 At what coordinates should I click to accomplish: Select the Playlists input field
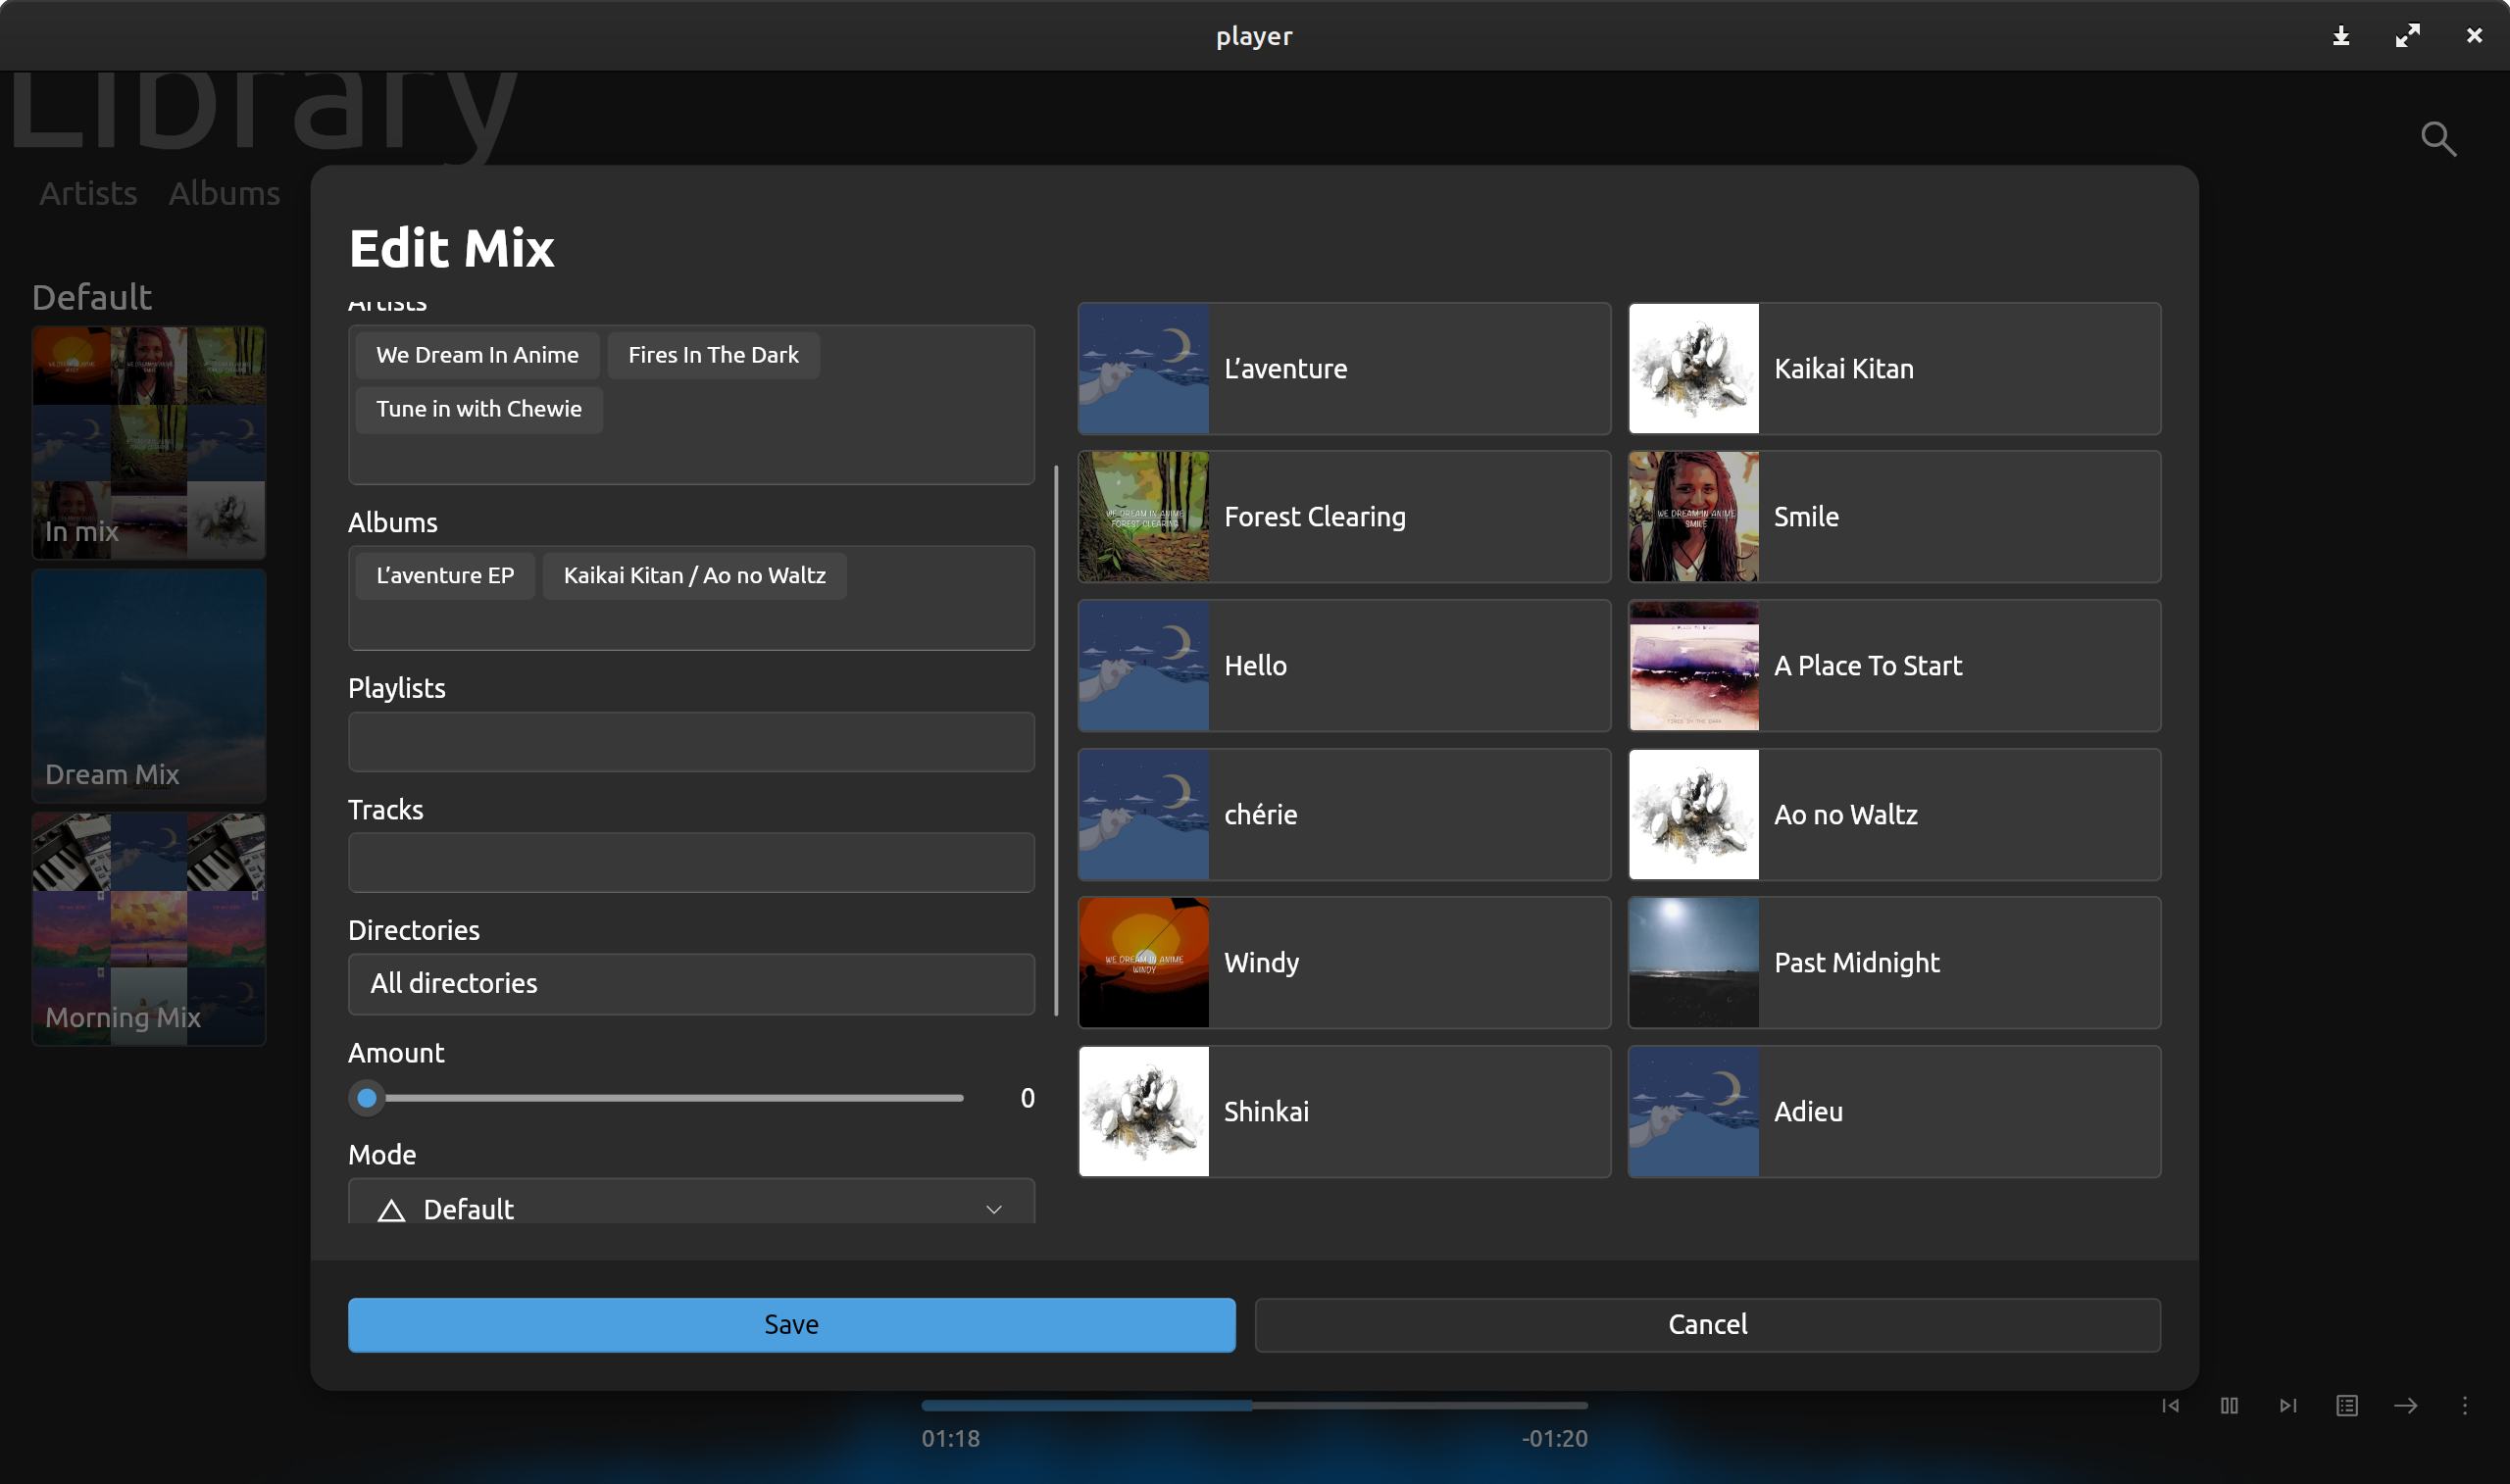(x=690, y=740)
